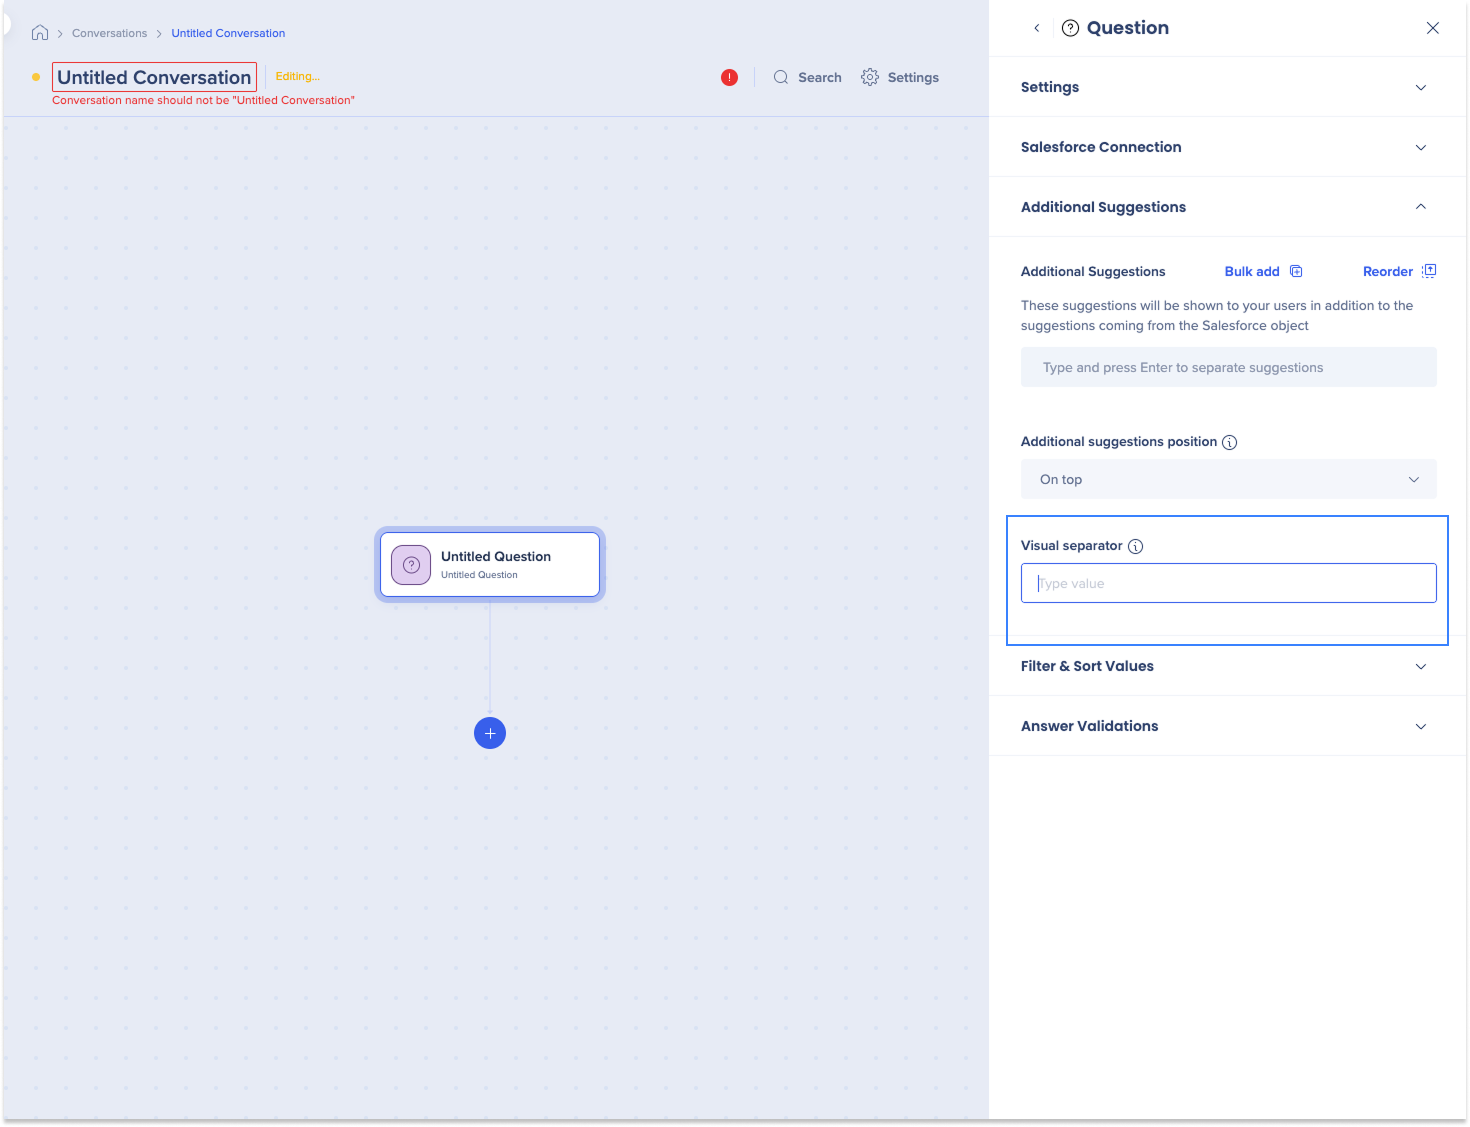Click the home icon in breadcrumb

[x=40, y=33]
